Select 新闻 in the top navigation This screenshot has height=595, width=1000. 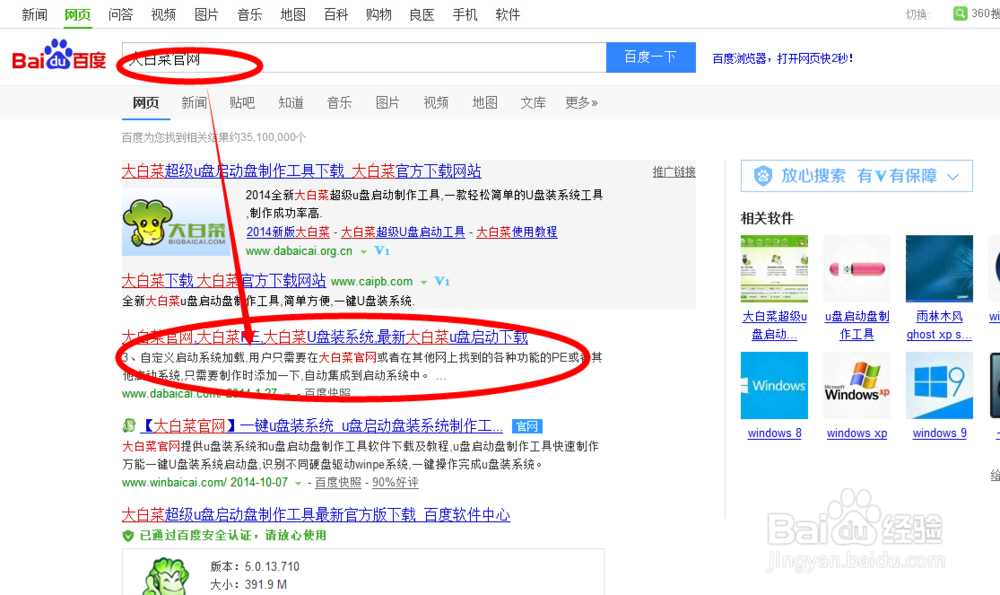tap(34, 14)
